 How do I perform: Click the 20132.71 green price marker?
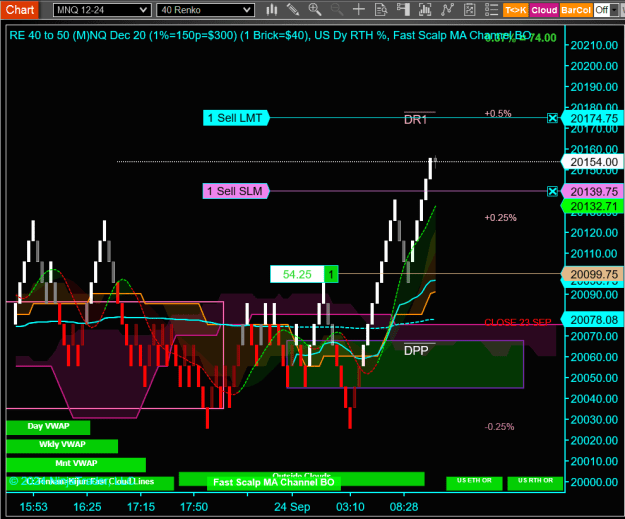[x=593, y=206]
